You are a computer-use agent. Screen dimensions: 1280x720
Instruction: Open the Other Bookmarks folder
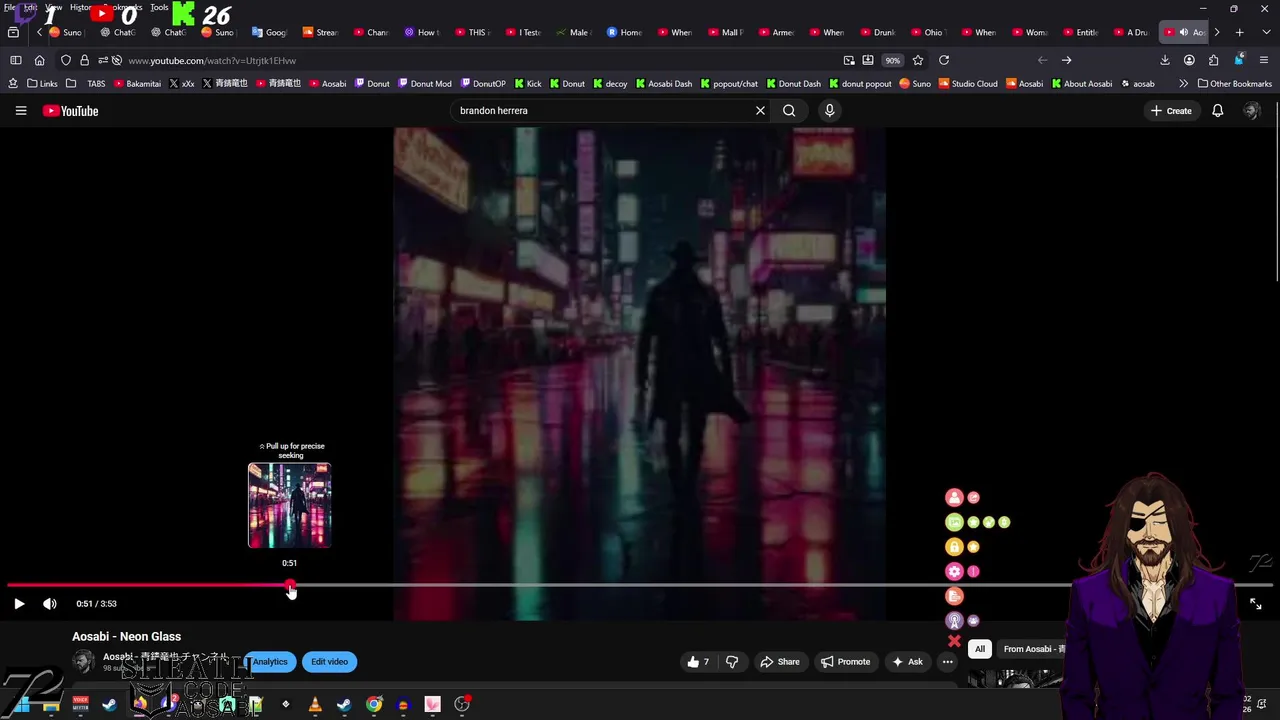click(1235, 84)
